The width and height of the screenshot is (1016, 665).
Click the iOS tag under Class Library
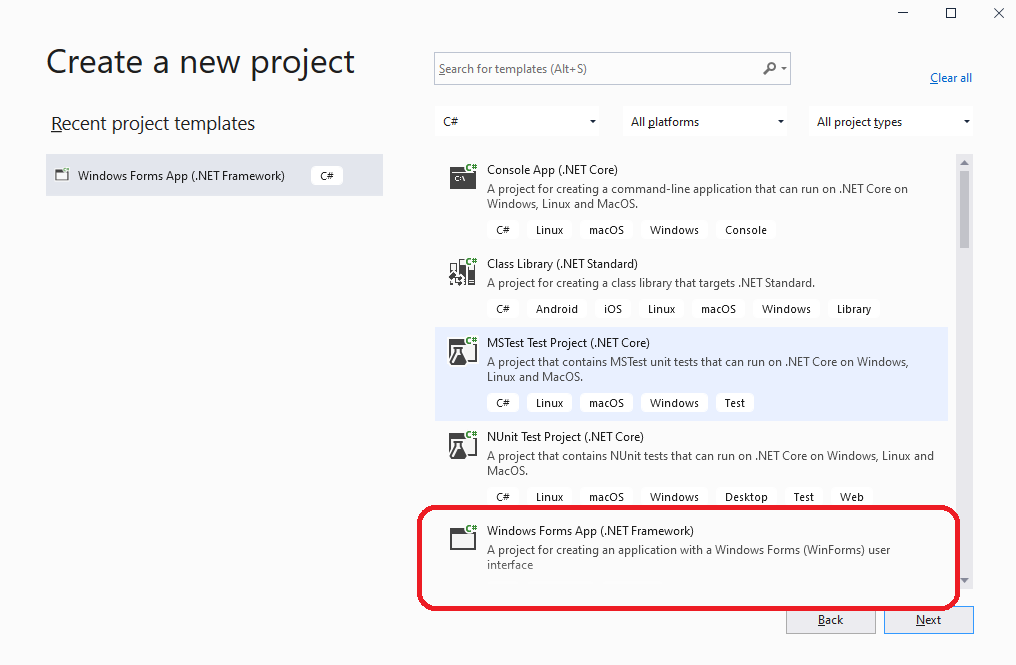pyautogui.click(x=613, y=309)
